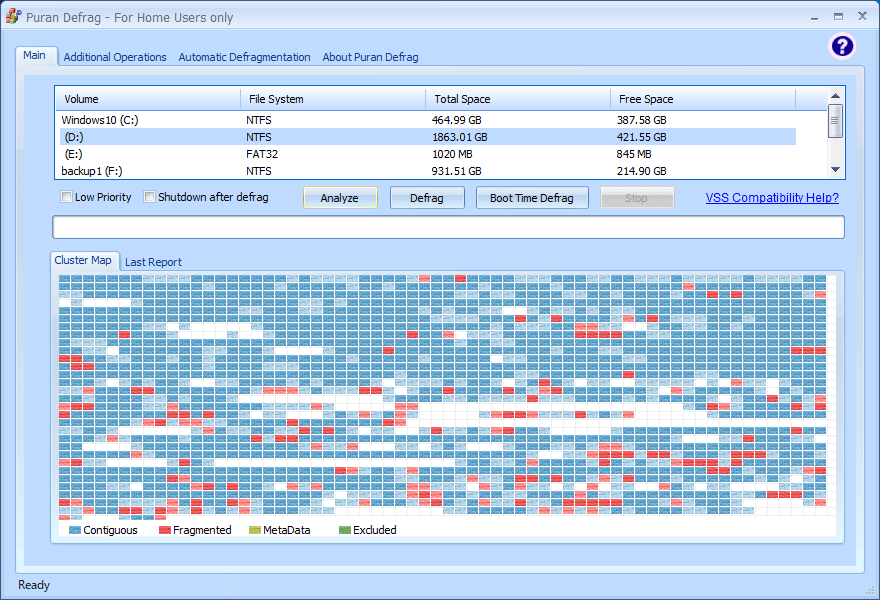
Task: Click the Analyze button
Action: tap(340, 198)
